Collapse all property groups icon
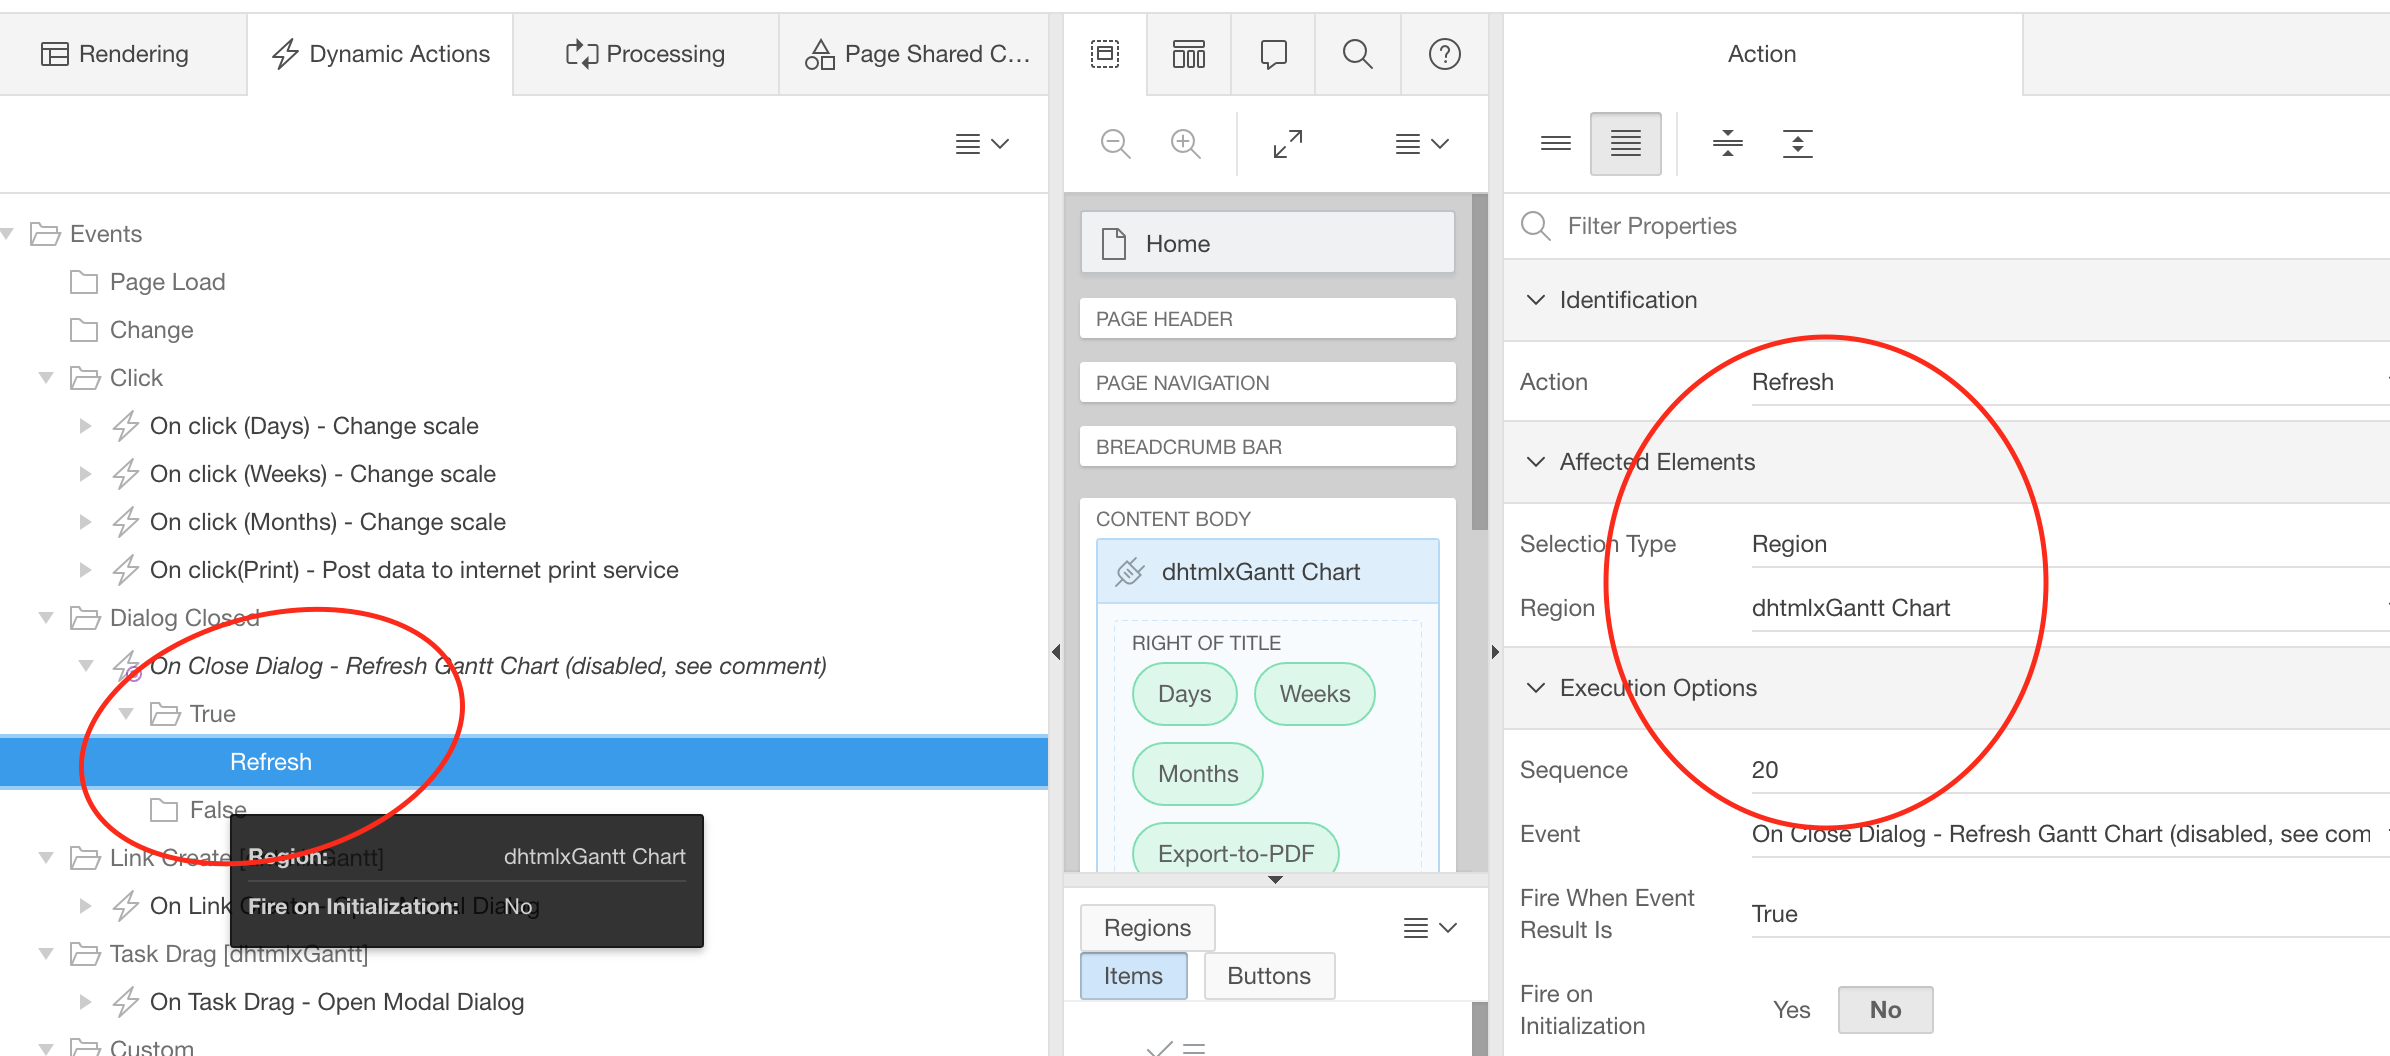Image resolution: width=2390 pixels, height=1056 pixels. tap(1727, 143)
